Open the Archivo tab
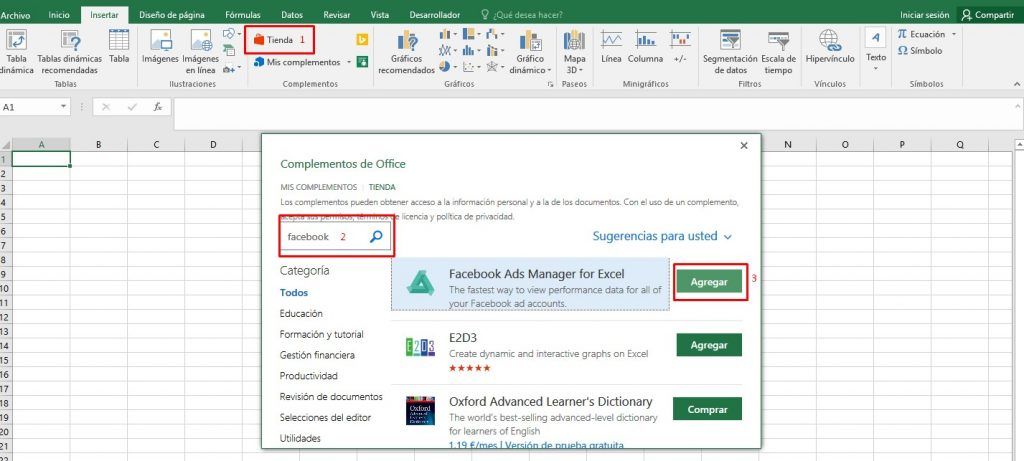 [x=15, y=14]
